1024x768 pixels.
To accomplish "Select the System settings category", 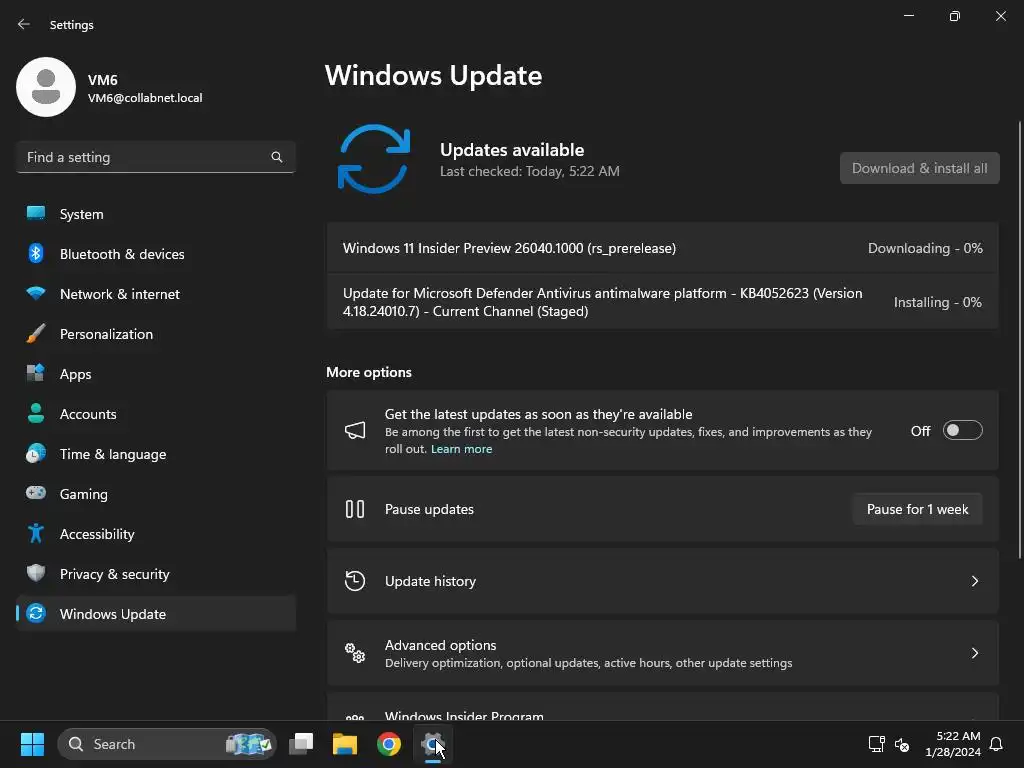I will click(x=156, y=214).
